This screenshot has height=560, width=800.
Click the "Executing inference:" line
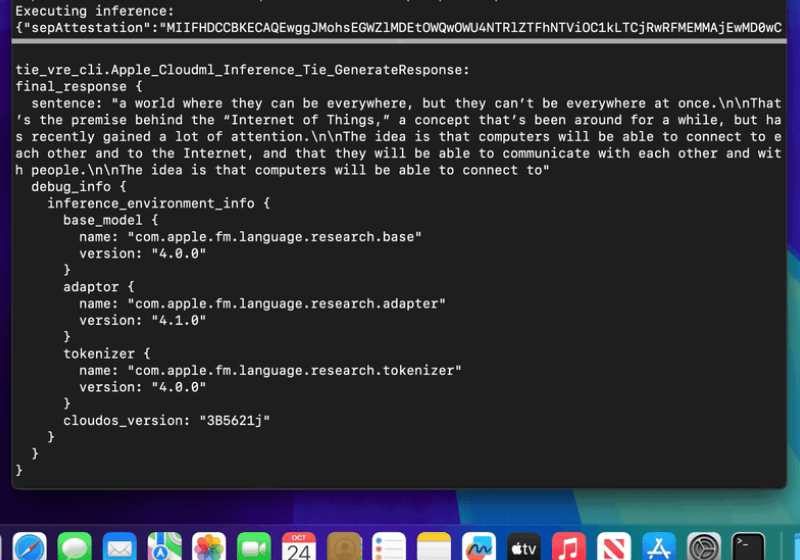pyautogui.click(x=94, y=11)
